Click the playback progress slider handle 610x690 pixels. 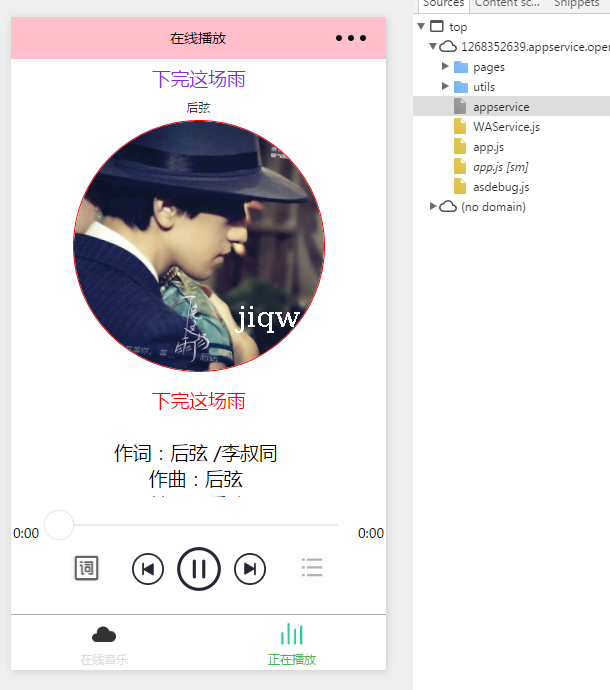point(59,525)
